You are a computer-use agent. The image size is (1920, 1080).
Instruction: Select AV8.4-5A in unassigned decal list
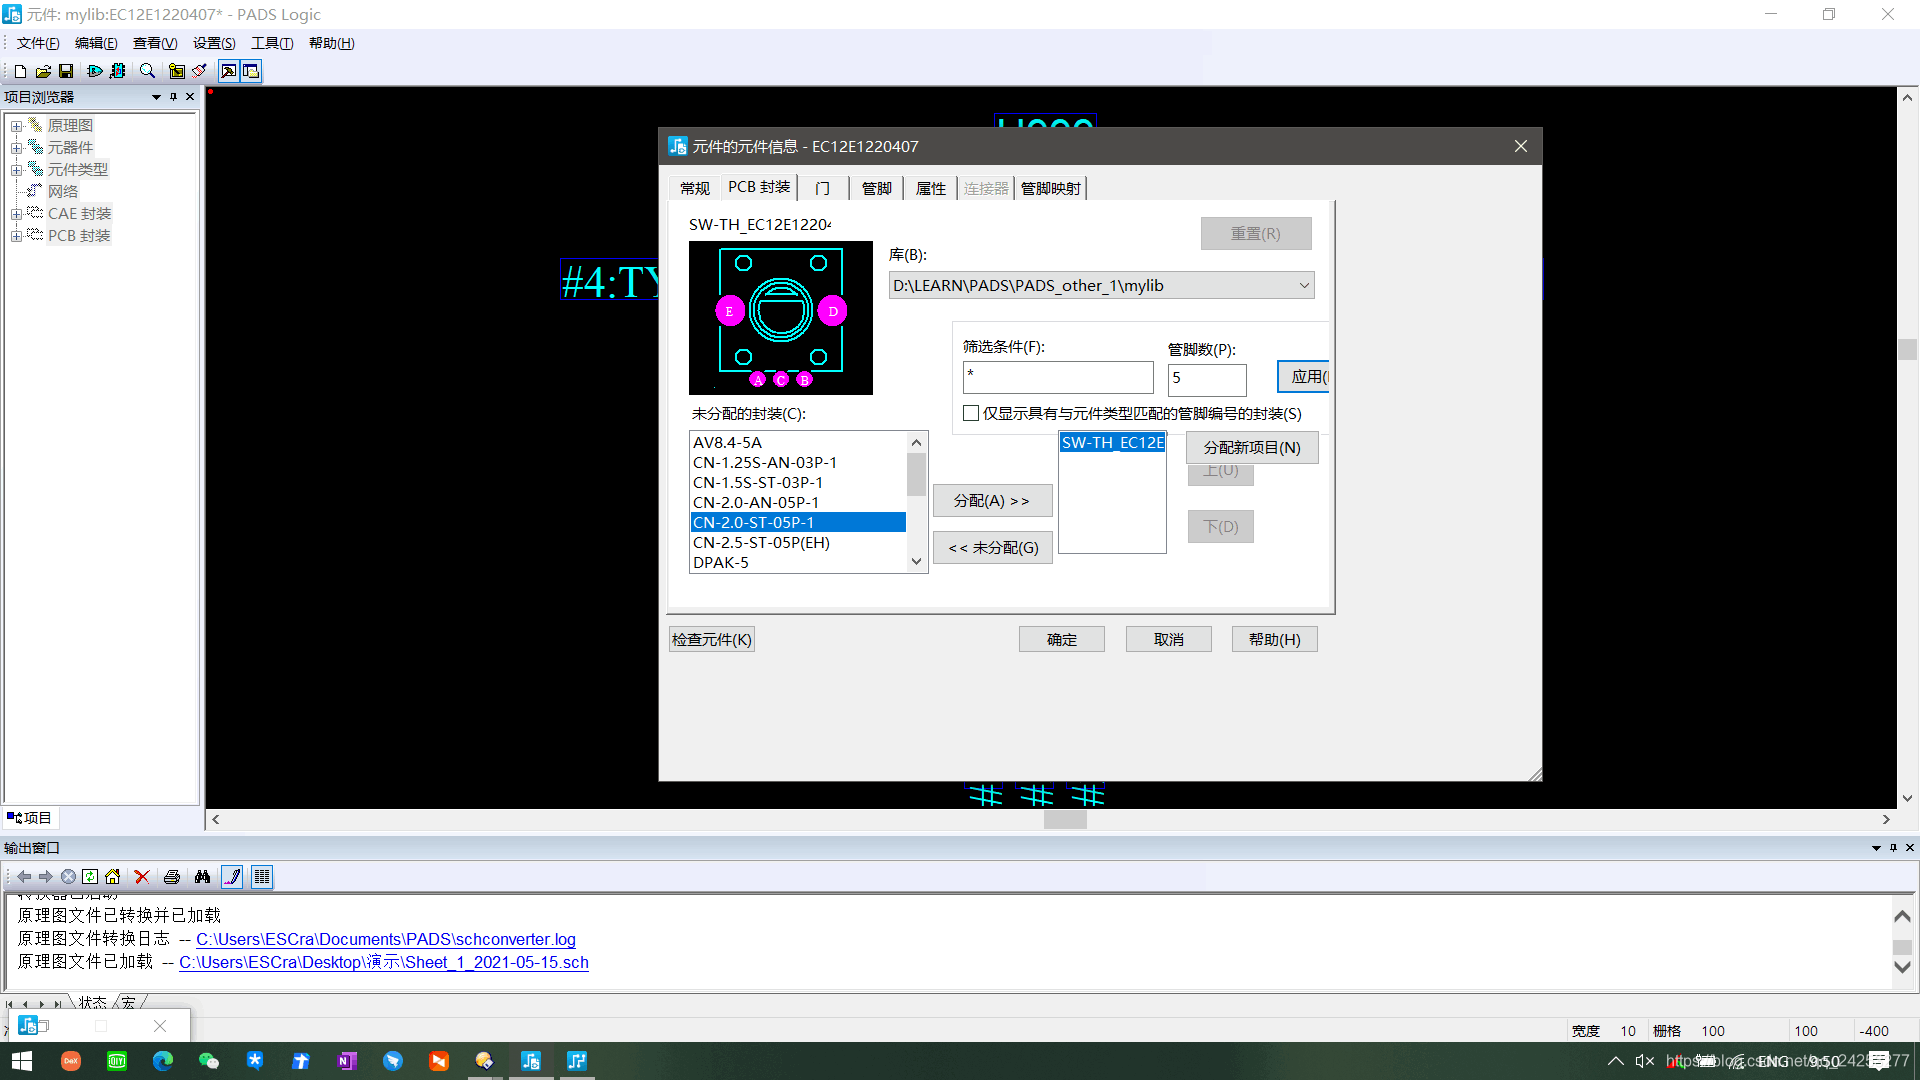pos(798,443)
